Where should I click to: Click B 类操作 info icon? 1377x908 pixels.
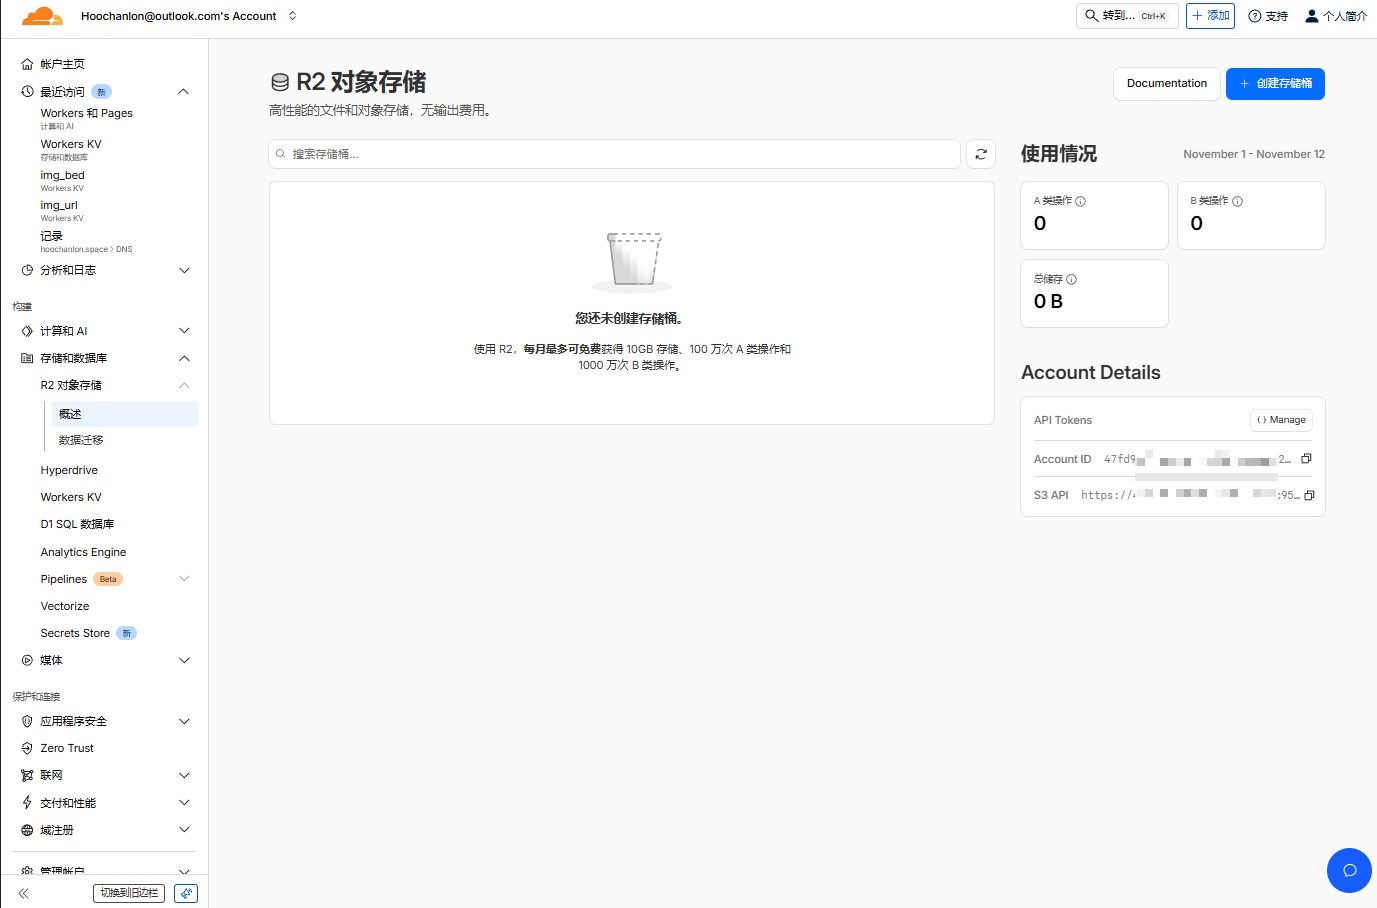click(x=1238, y=201)
